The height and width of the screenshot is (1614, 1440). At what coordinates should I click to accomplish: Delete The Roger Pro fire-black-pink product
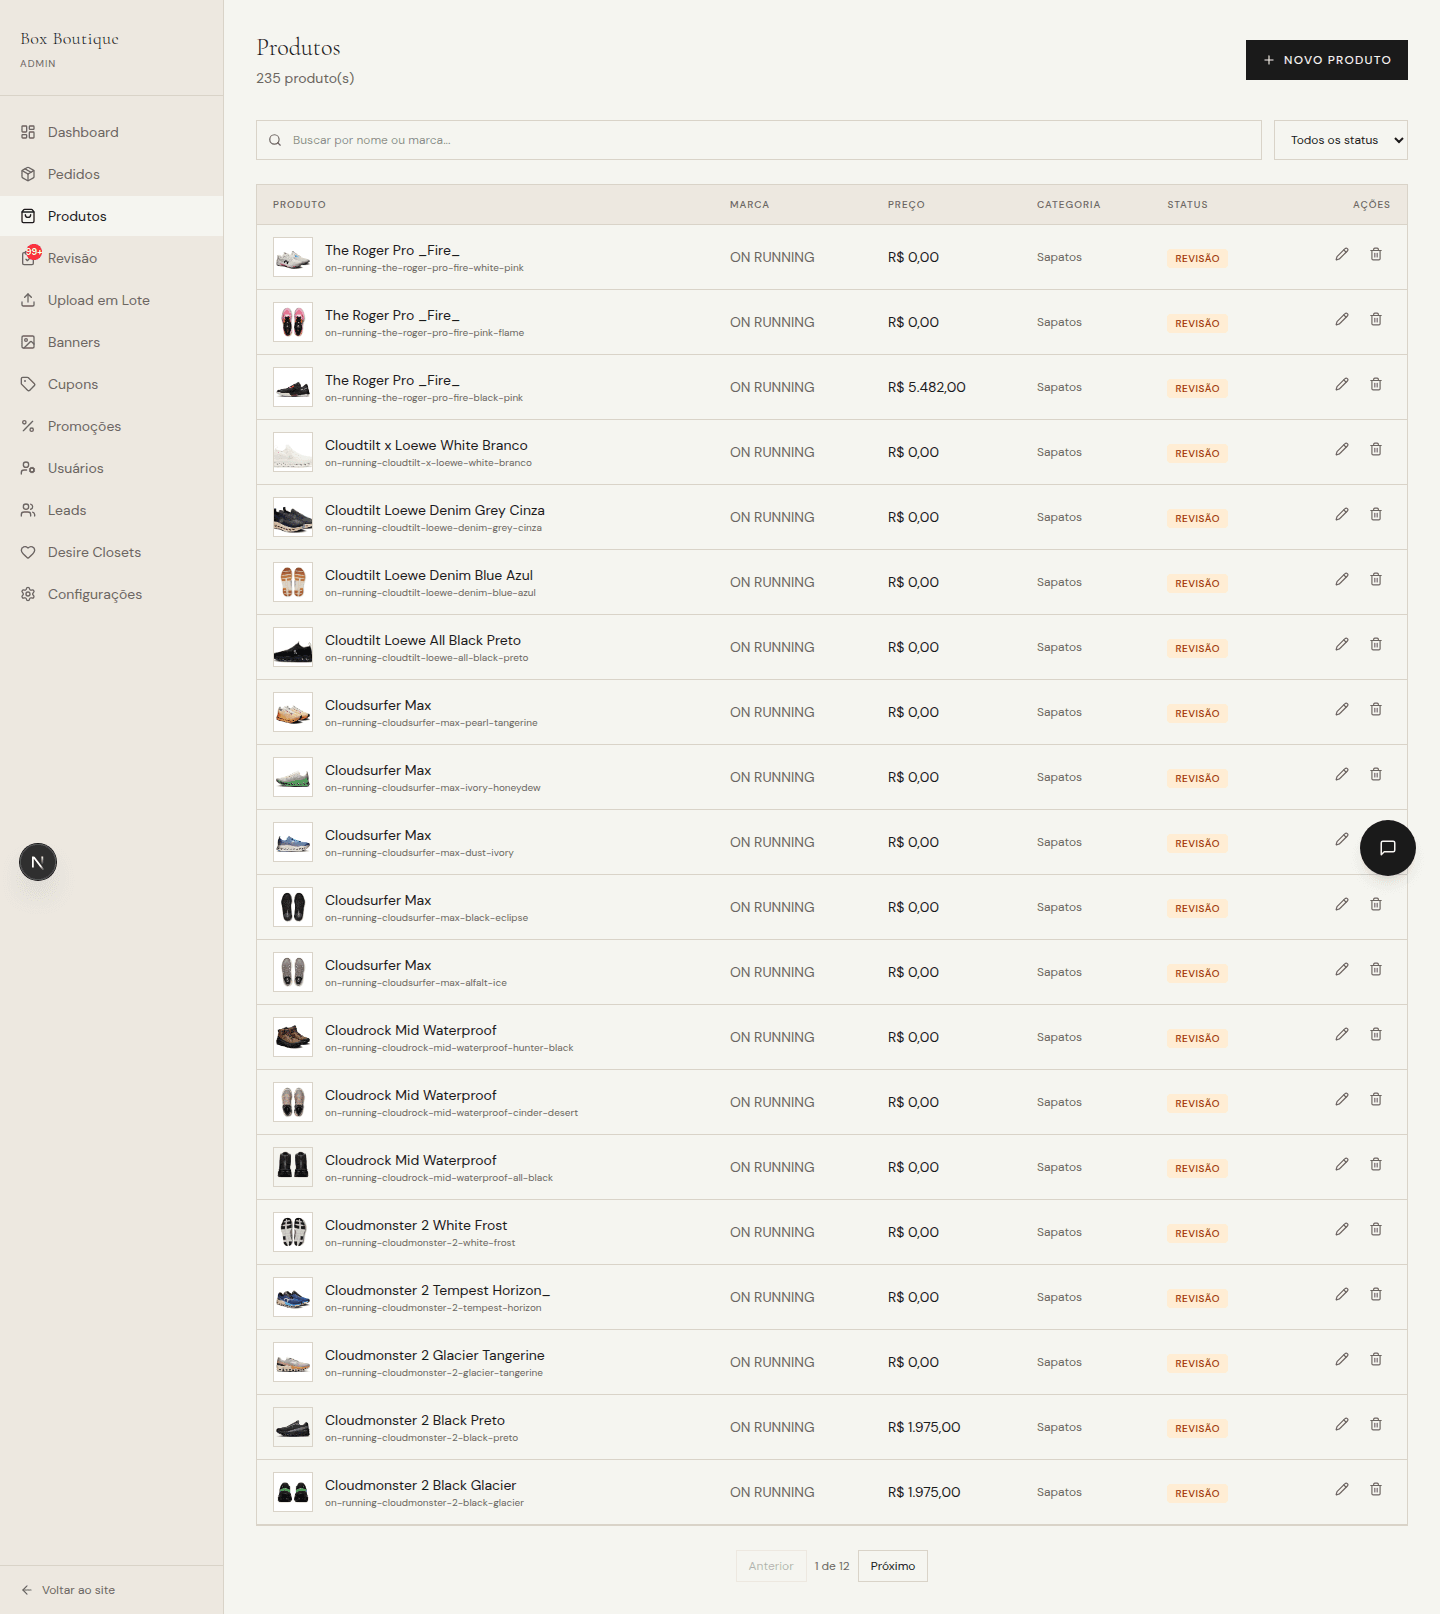(1376, 384)
